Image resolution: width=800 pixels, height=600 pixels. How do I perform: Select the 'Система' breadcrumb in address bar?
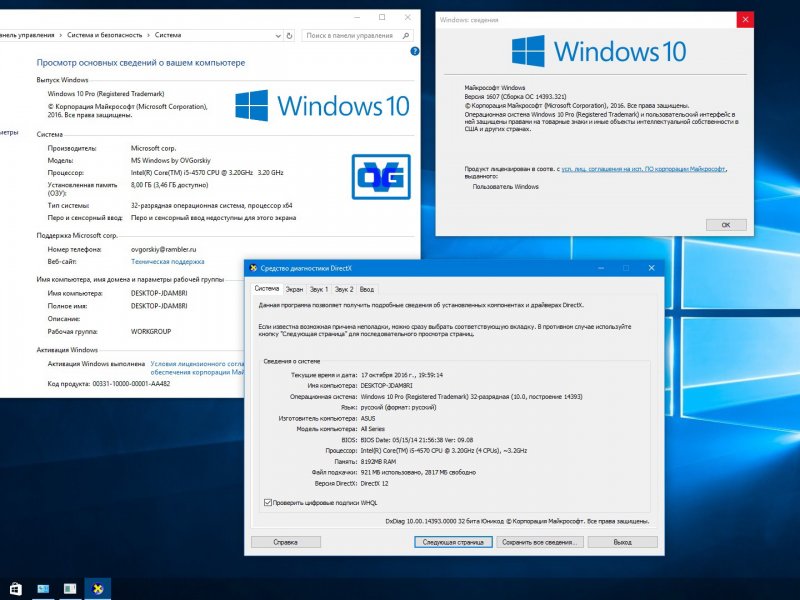(x=168, y=35)
